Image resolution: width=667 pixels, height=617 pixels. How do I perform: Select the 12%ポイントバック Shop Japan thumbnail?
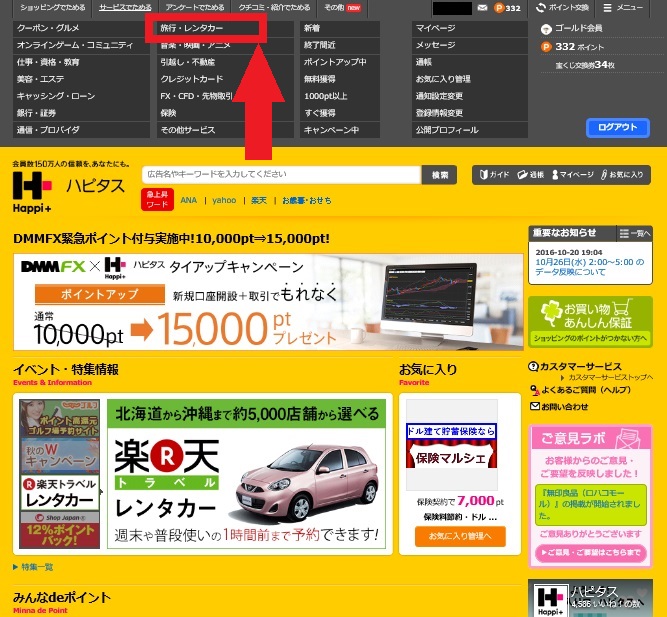60,530
